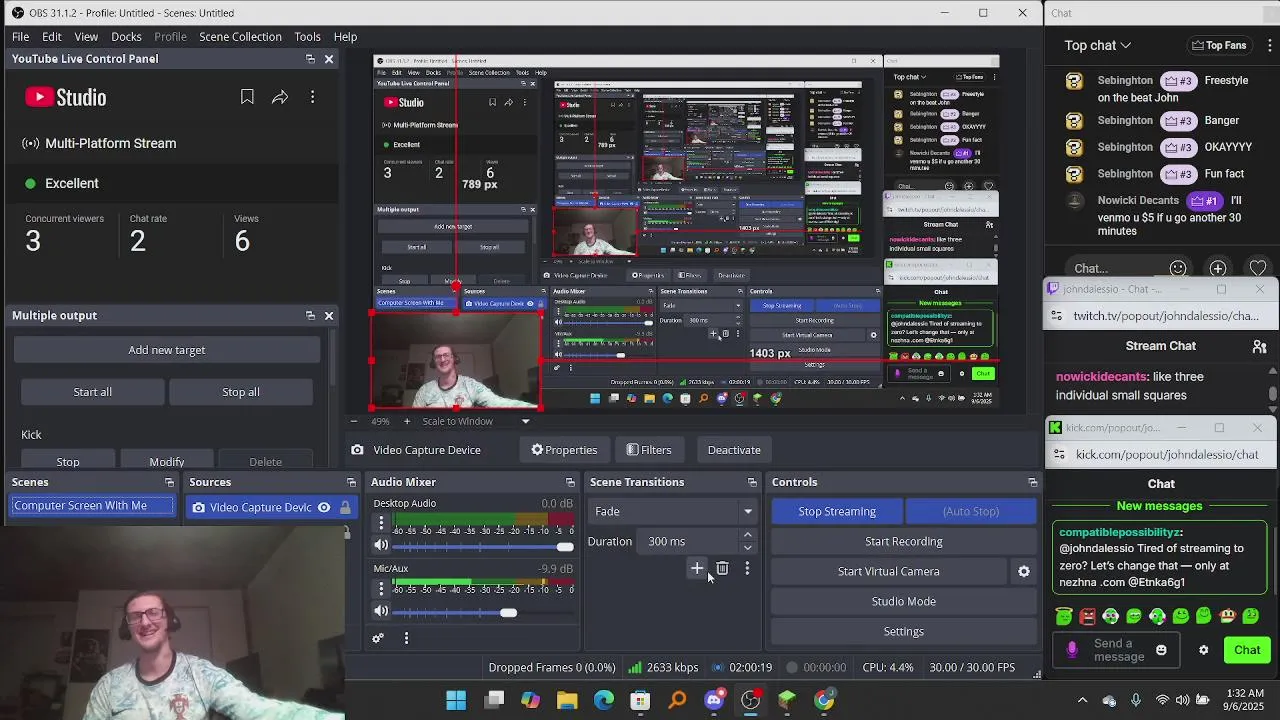Open virtual camera settings gear

click(x=1024, y=571)
